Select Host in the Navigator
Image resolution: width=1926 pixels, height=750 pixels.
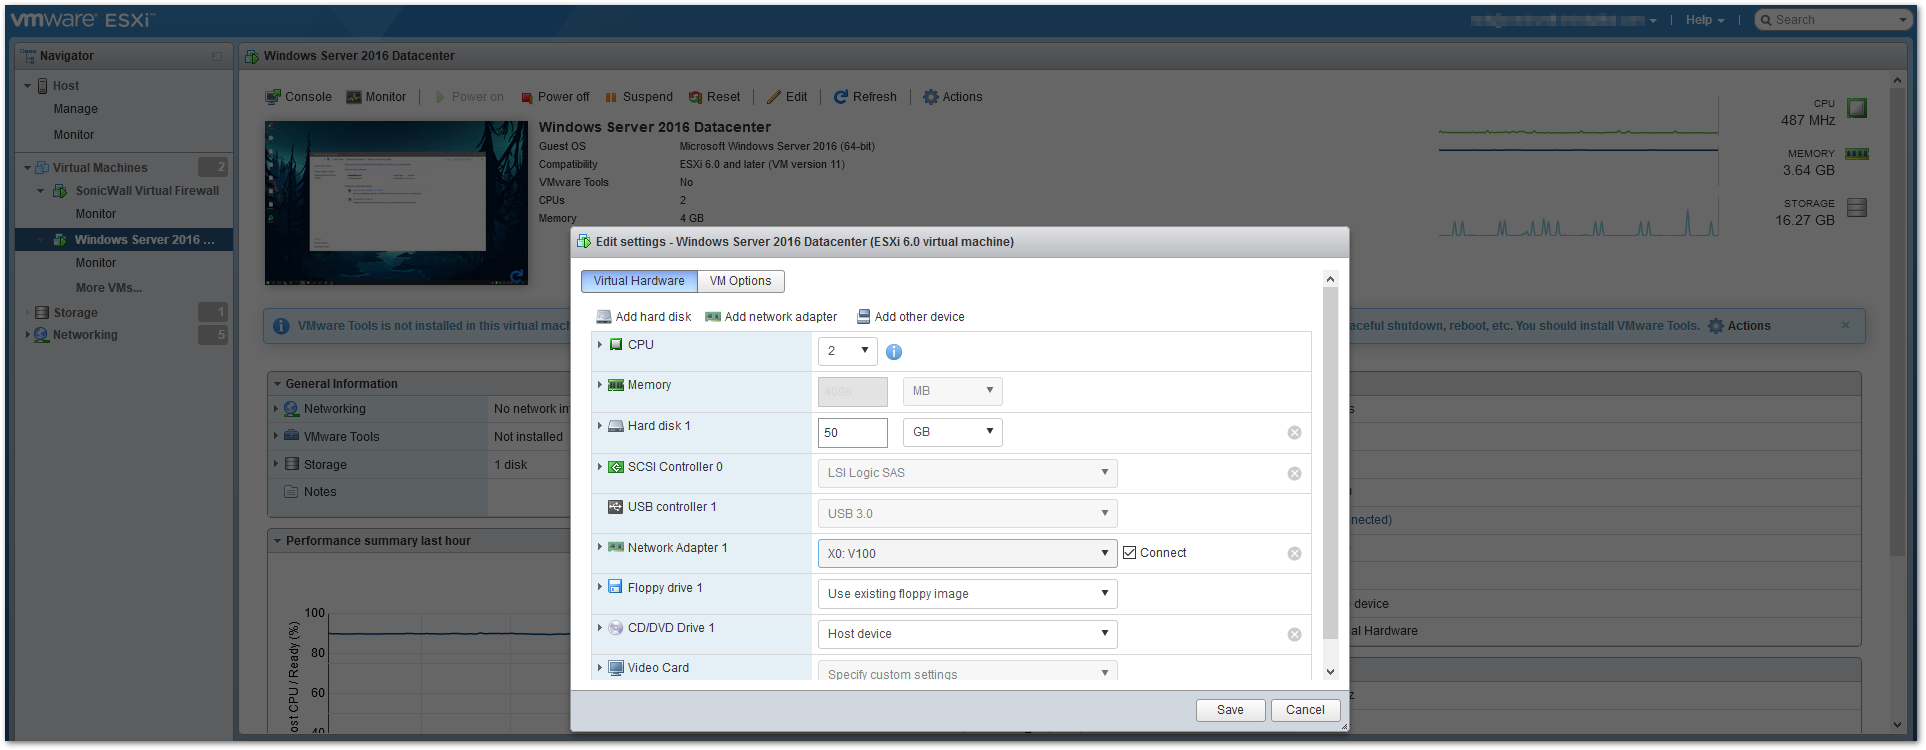click(x=65, y=86)
